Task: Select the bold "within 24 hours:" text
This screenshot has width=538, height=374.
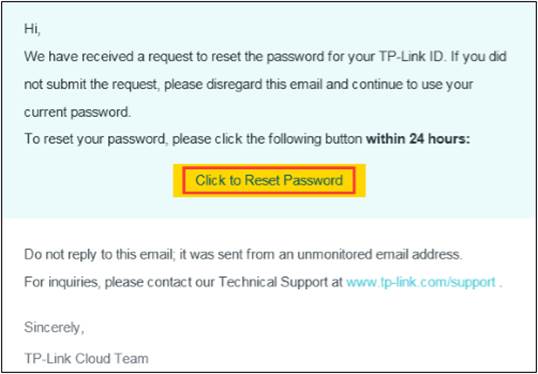Action: point(418,139)
